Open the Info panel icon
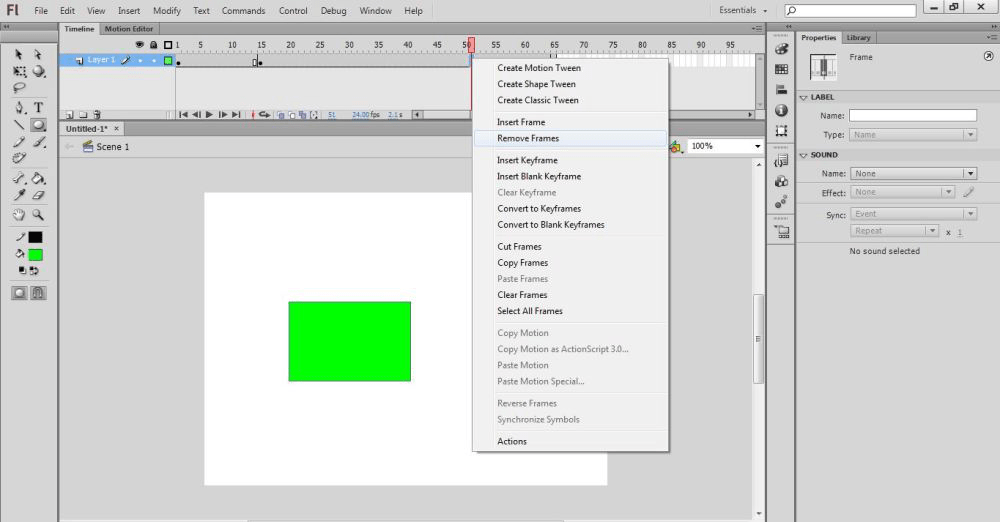 tap(781, 110)
